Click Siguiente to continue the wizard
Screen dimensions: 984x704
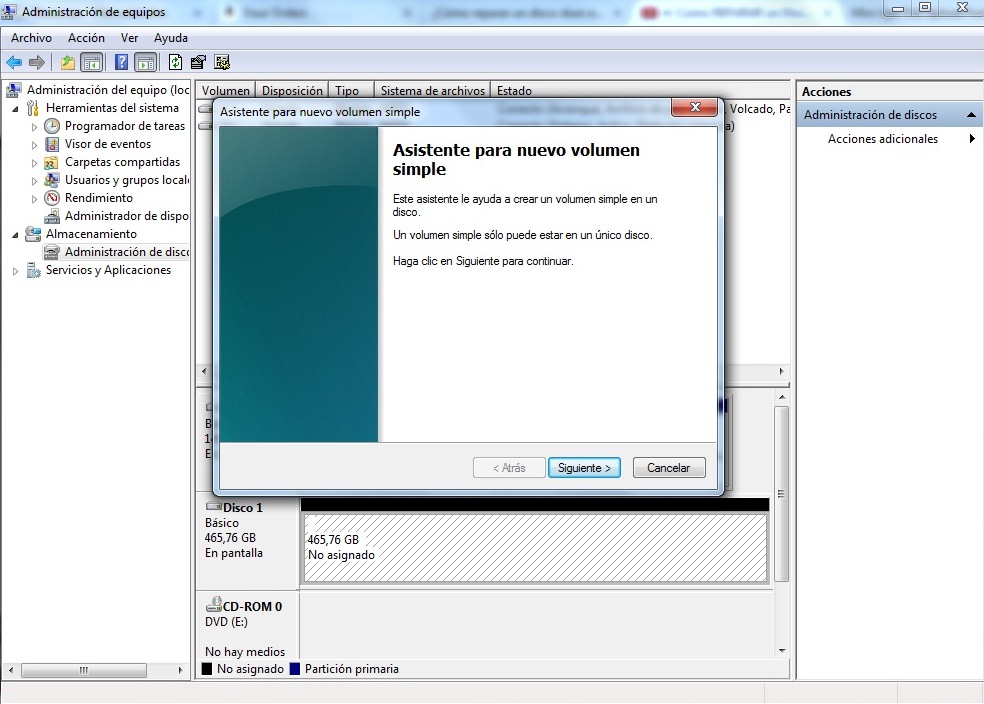[x=584, y=467]
